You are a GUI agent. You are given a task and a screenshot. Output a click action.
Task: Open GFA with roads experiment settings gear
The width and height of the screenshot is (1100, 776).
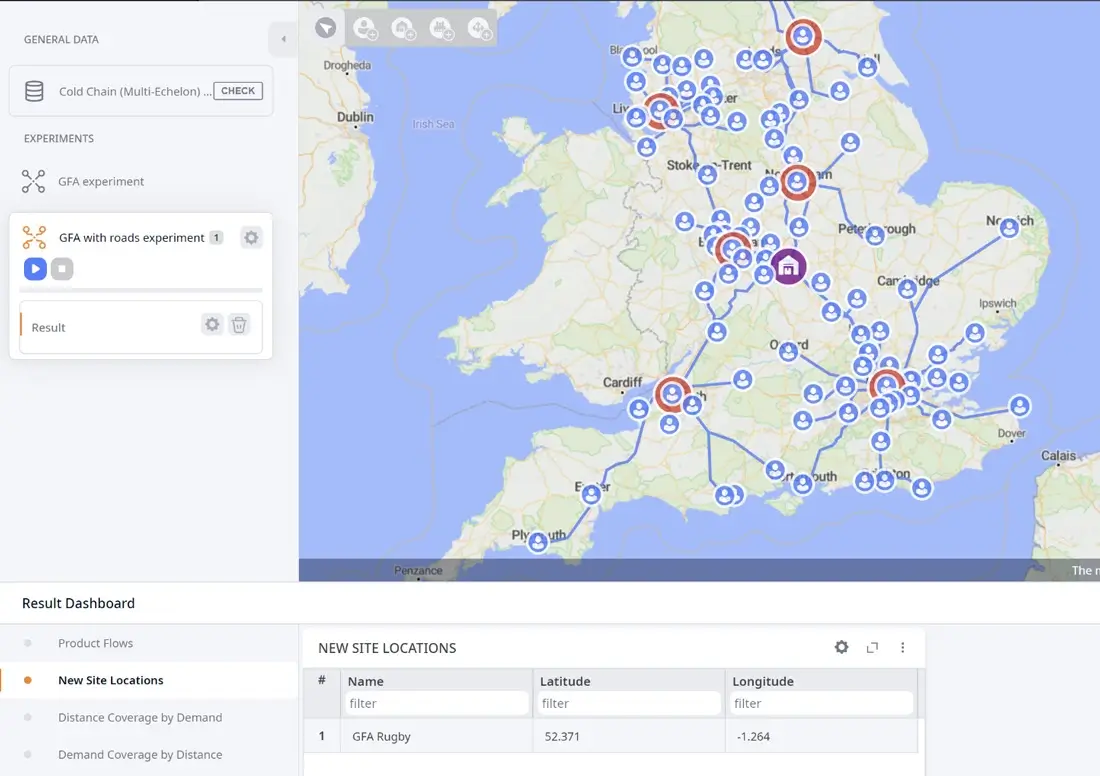coord(251,238)
